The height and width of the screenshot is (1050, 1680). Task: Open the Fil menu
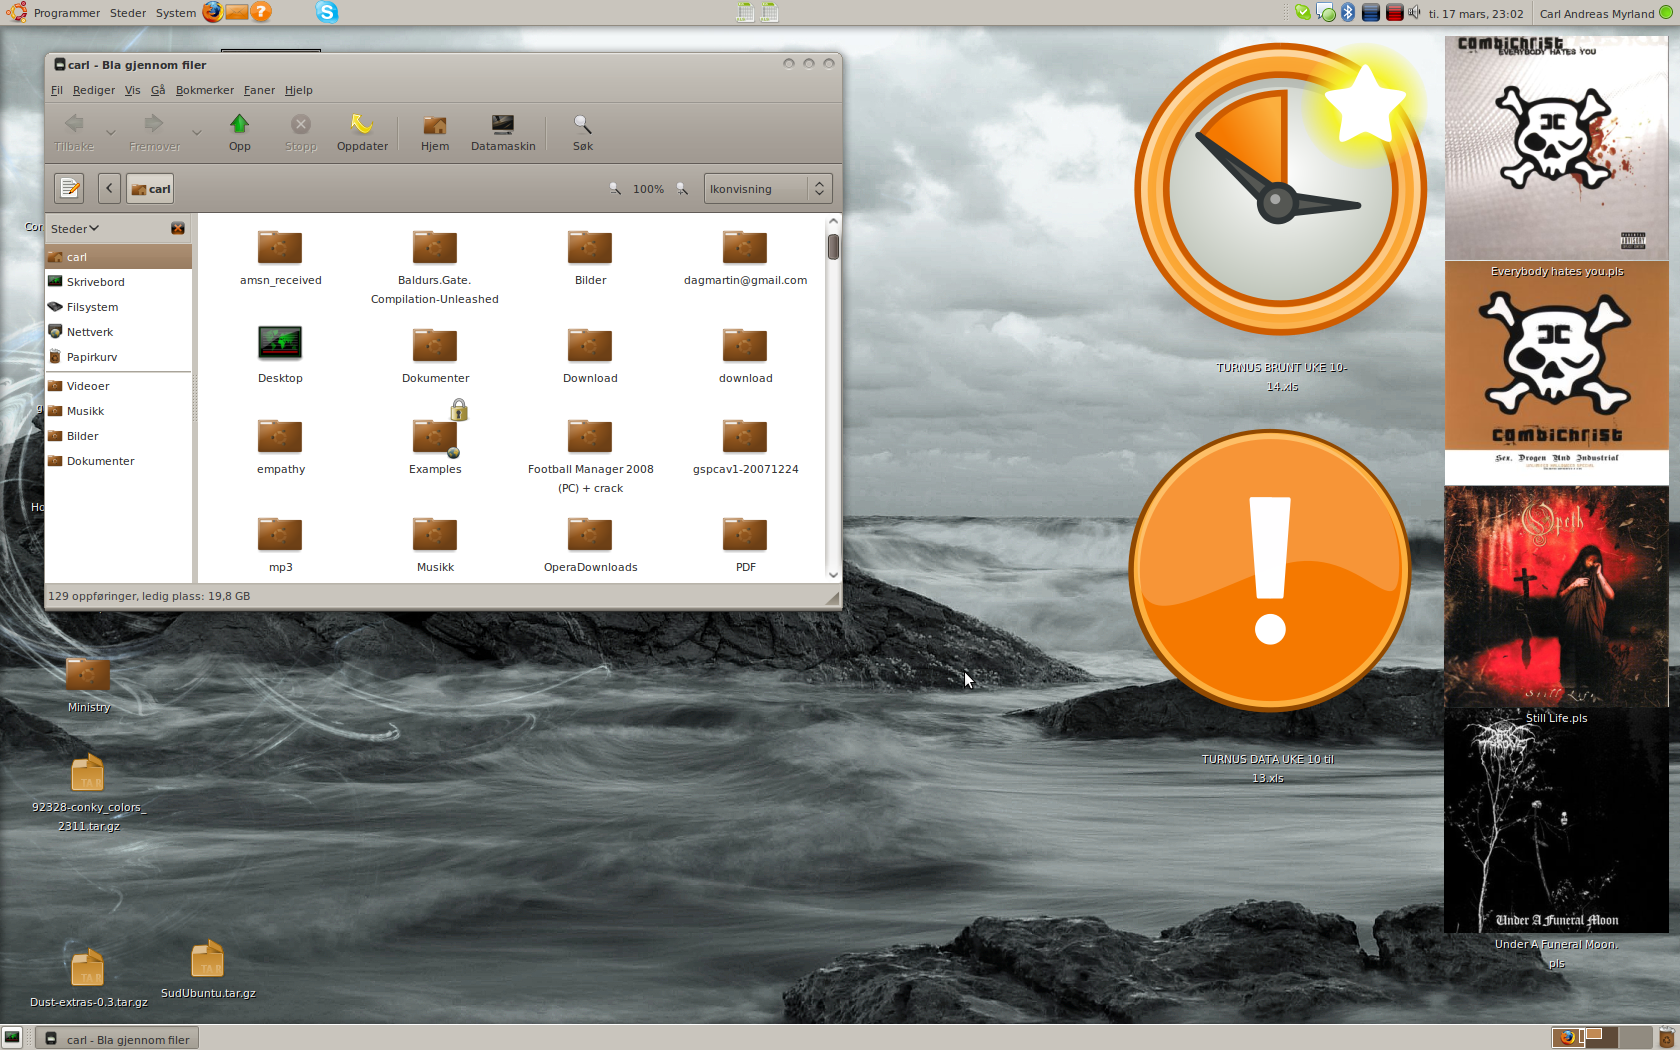[x=57, y=90]
